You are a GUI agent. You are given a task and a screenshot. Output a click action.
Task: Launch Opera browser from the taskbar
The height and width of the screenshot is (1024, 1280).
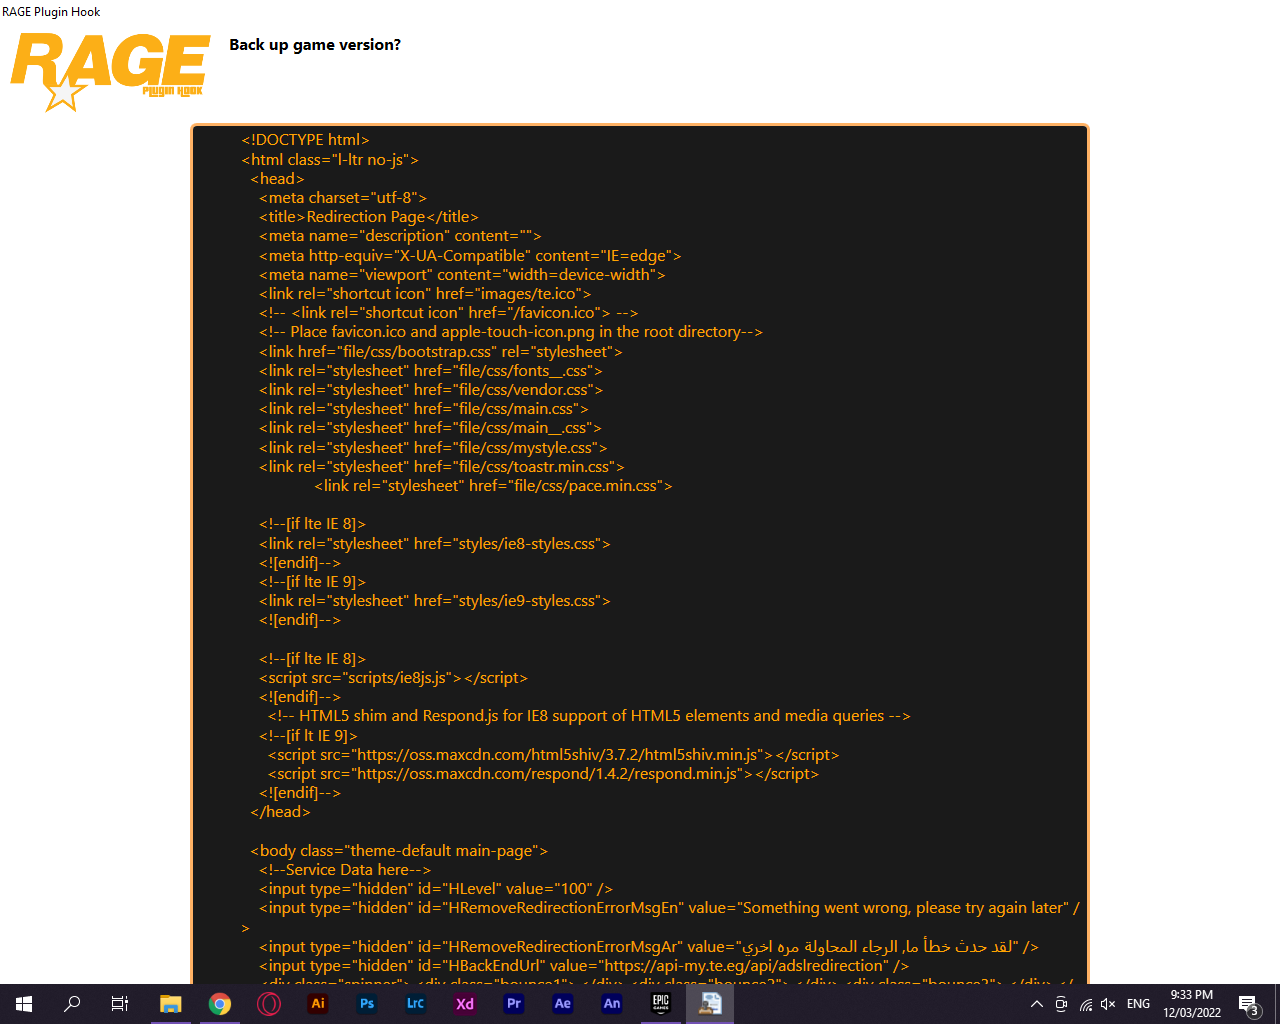(x=269, y=1004)
